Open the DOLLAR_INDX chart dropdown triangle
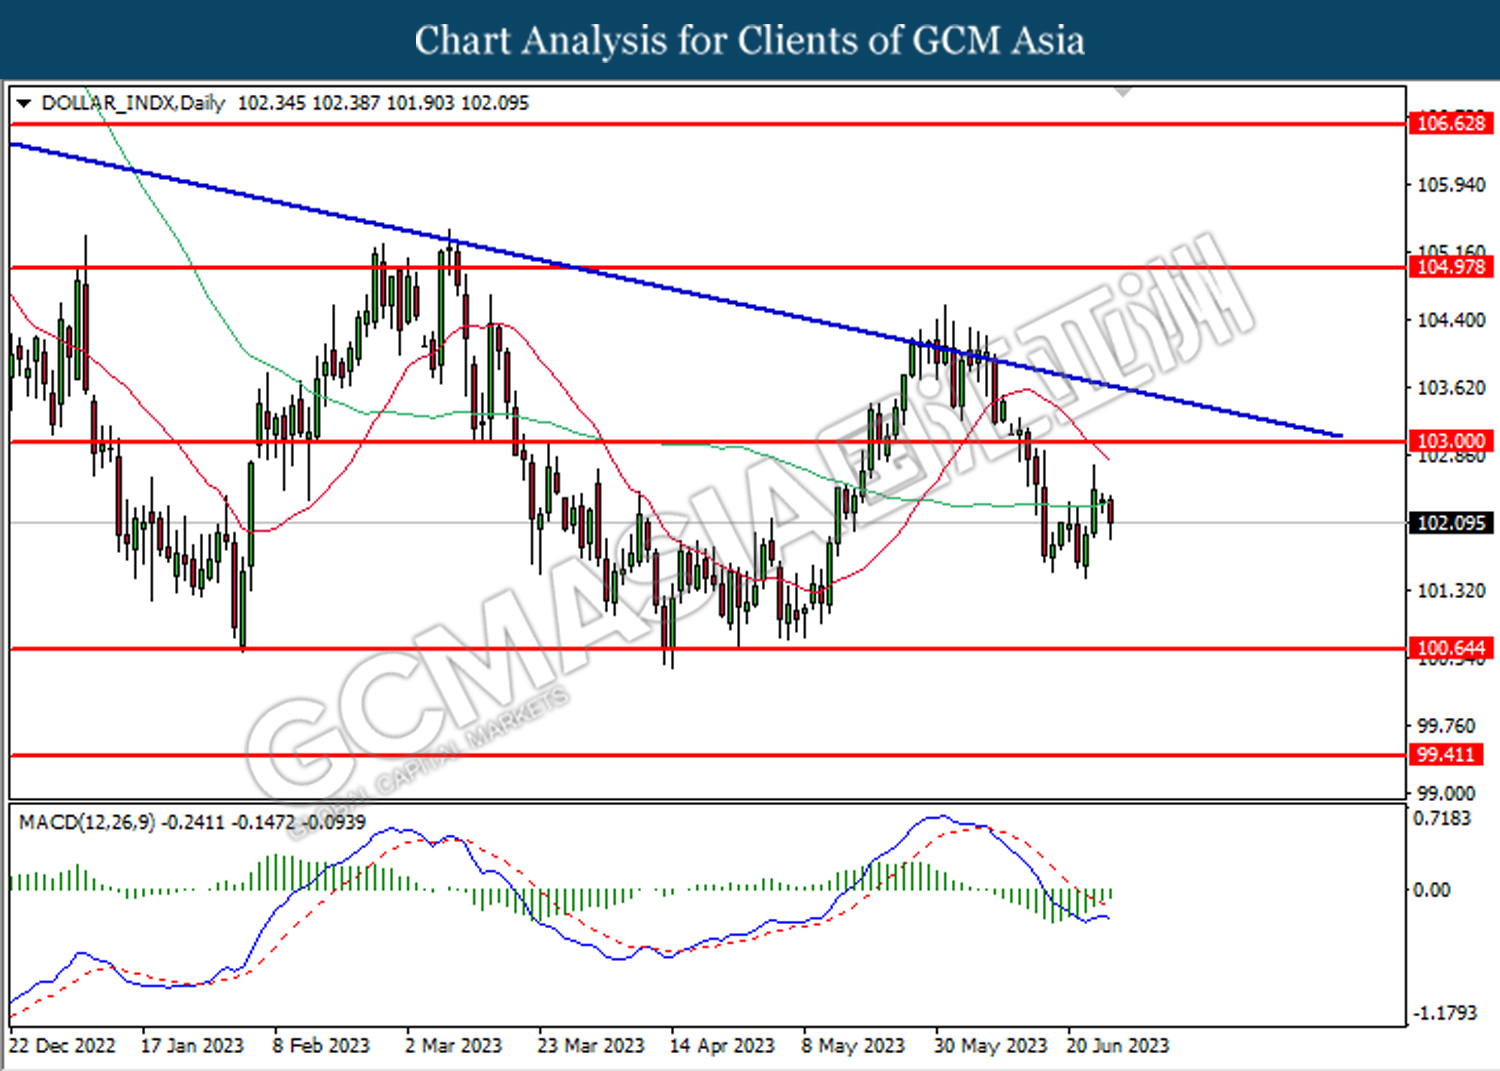This screenshot has width=1500, height=1071. click(24, 103)
